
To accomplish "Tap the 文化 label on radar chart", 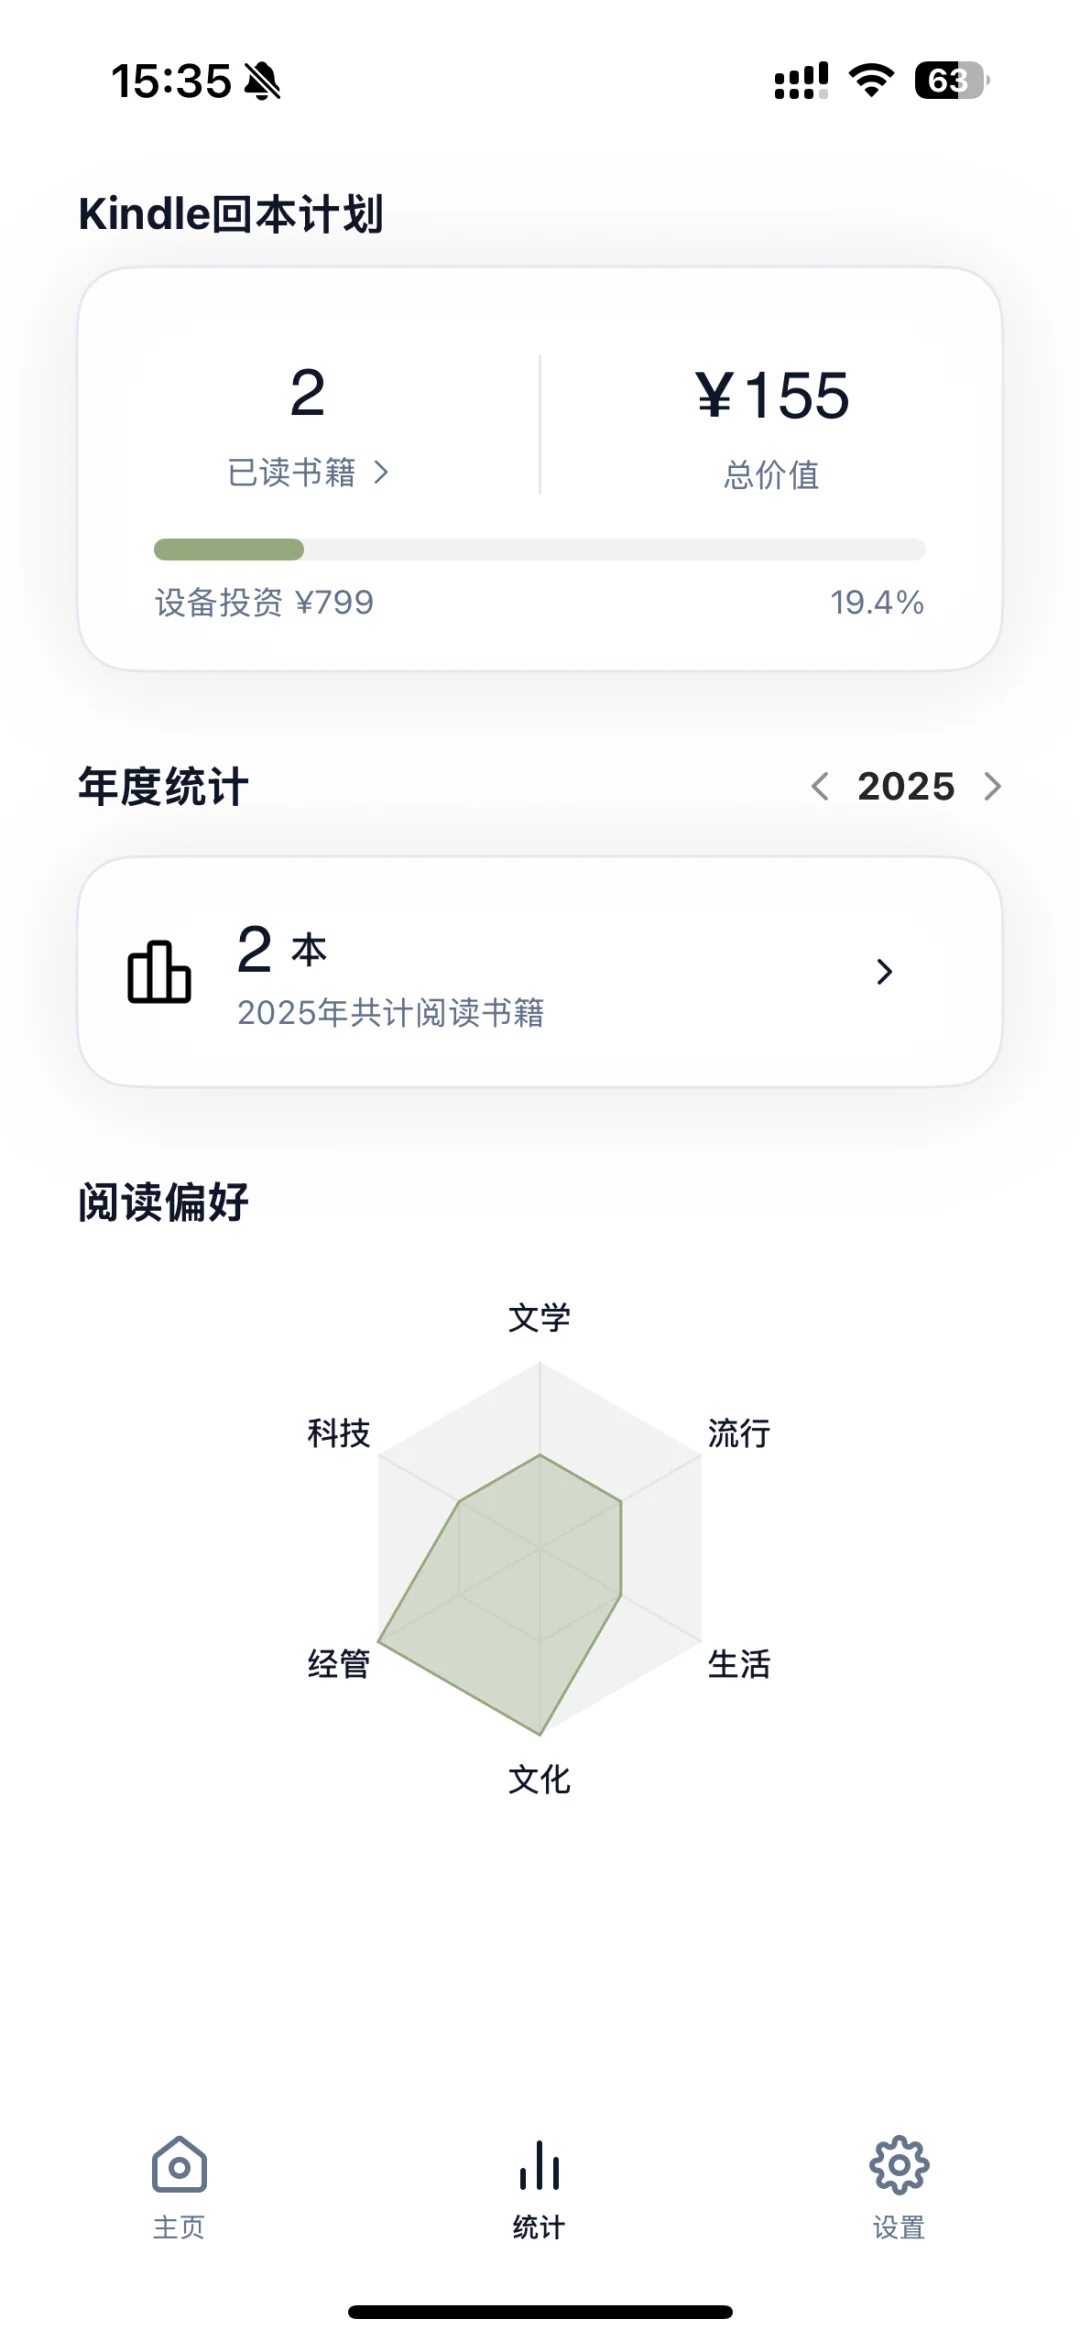I will click(x=539, y=1779).
